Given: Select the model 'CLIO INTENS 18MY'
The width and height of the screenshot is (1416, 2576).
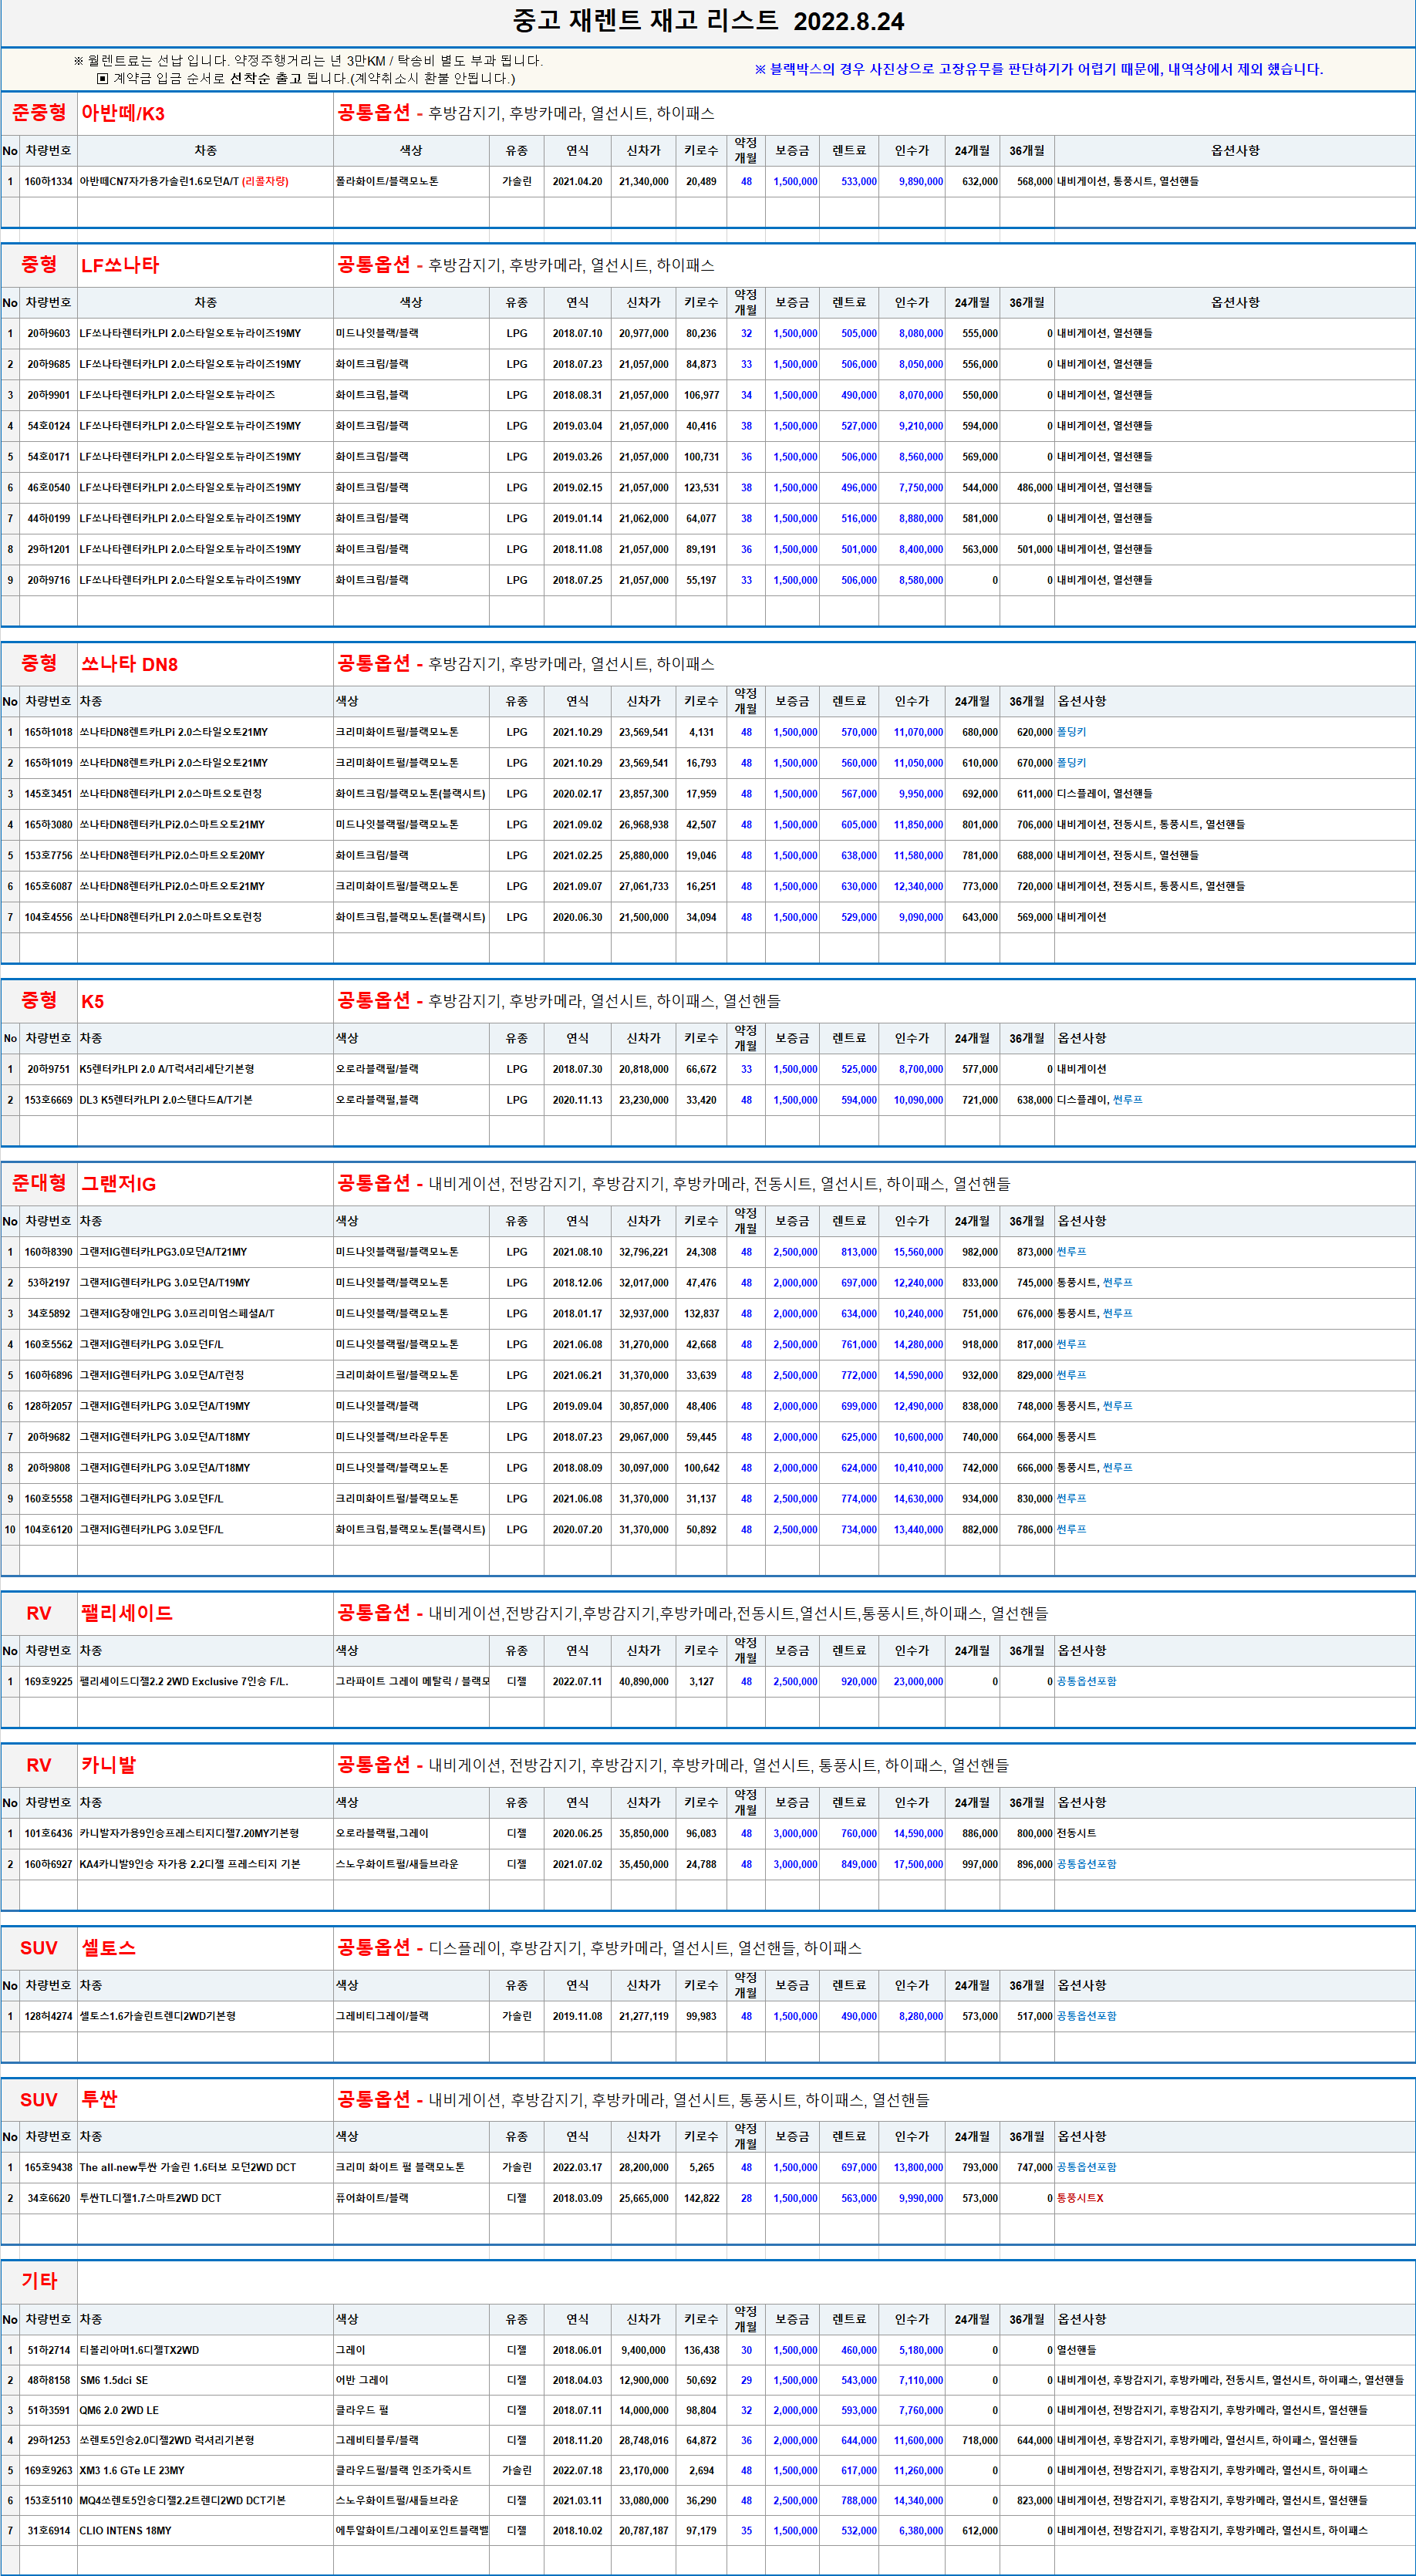Looking at the screenshot, I should 125,2531.
